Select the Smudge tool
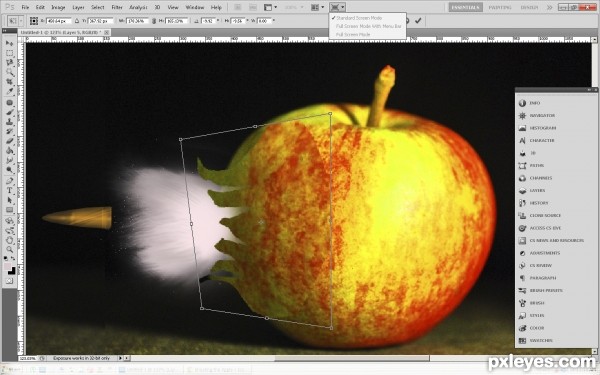Image resolution: width=600 pixels, height=375 pixels. click(x=10, y=160)
